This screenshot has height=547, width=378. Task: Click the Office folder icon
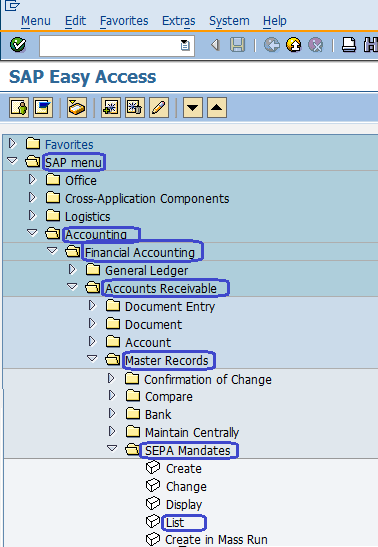pos(53,180)
